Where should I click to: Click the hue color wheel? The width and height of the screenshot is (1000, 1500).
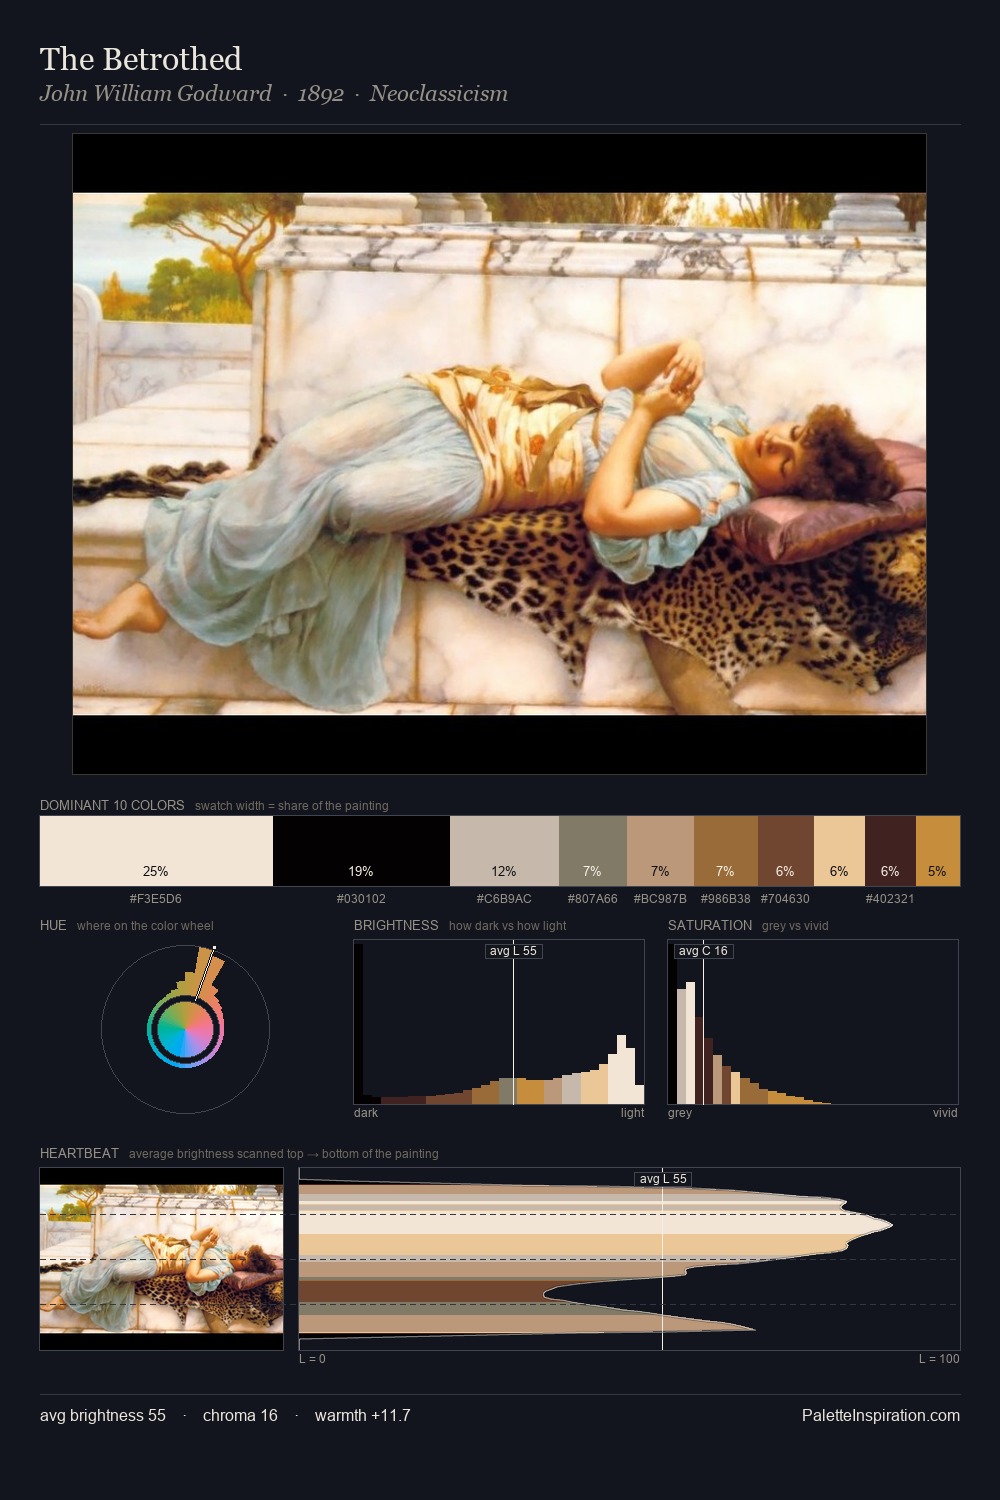pyautogui.click(x=185, y=1029)
